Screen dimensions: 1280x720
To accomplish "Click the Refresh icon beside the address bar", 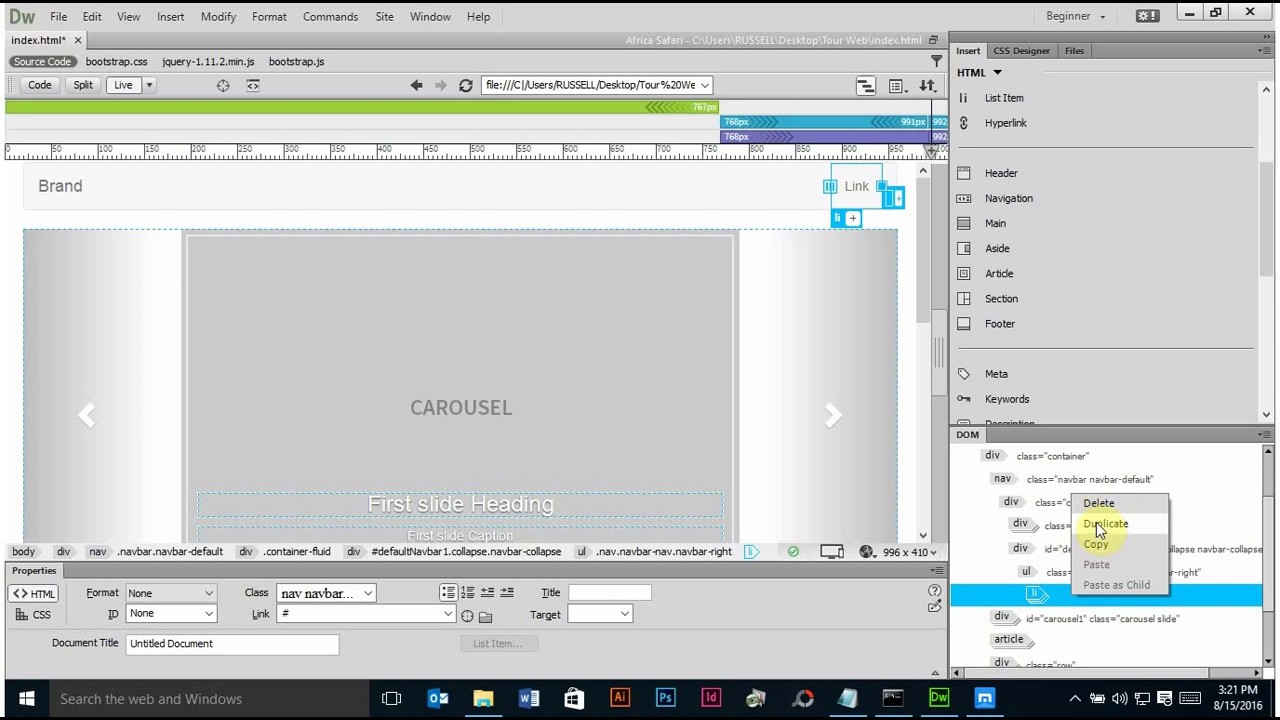I will pyautogui.click(x=465, y=85).
